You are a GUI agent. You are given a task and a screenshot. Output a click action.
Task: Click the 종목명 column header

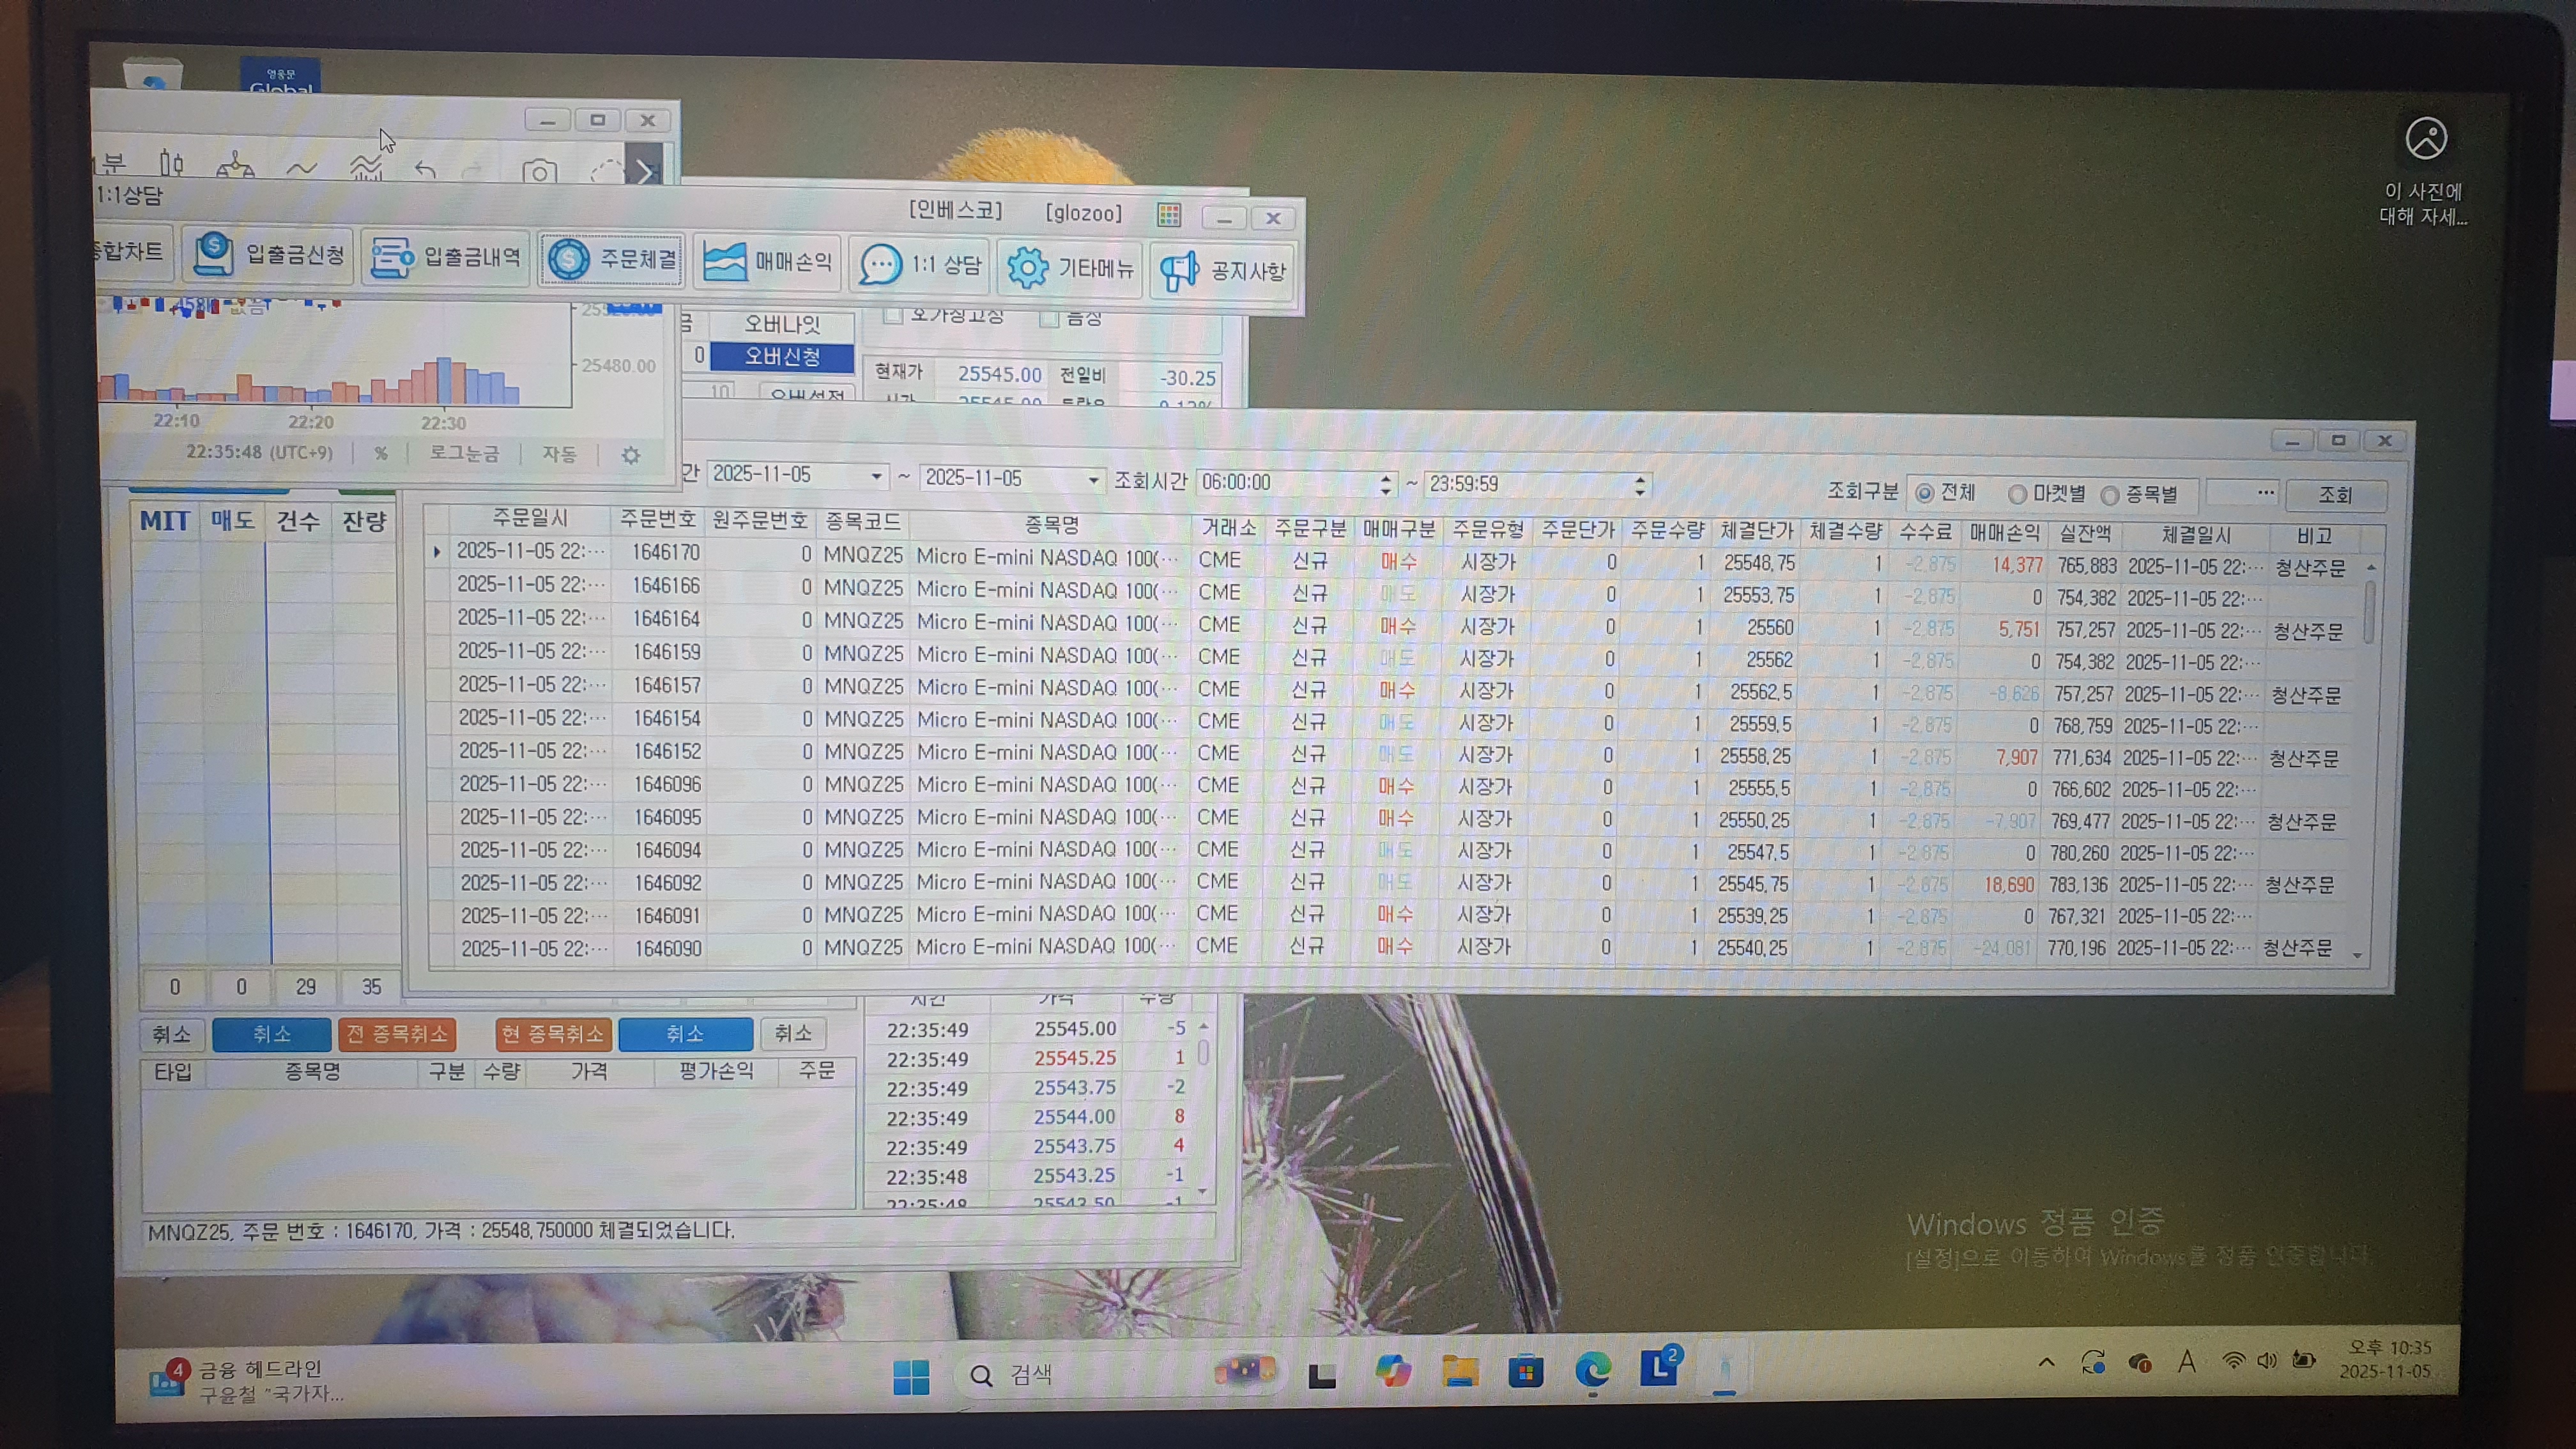(x=1051, y=524)
